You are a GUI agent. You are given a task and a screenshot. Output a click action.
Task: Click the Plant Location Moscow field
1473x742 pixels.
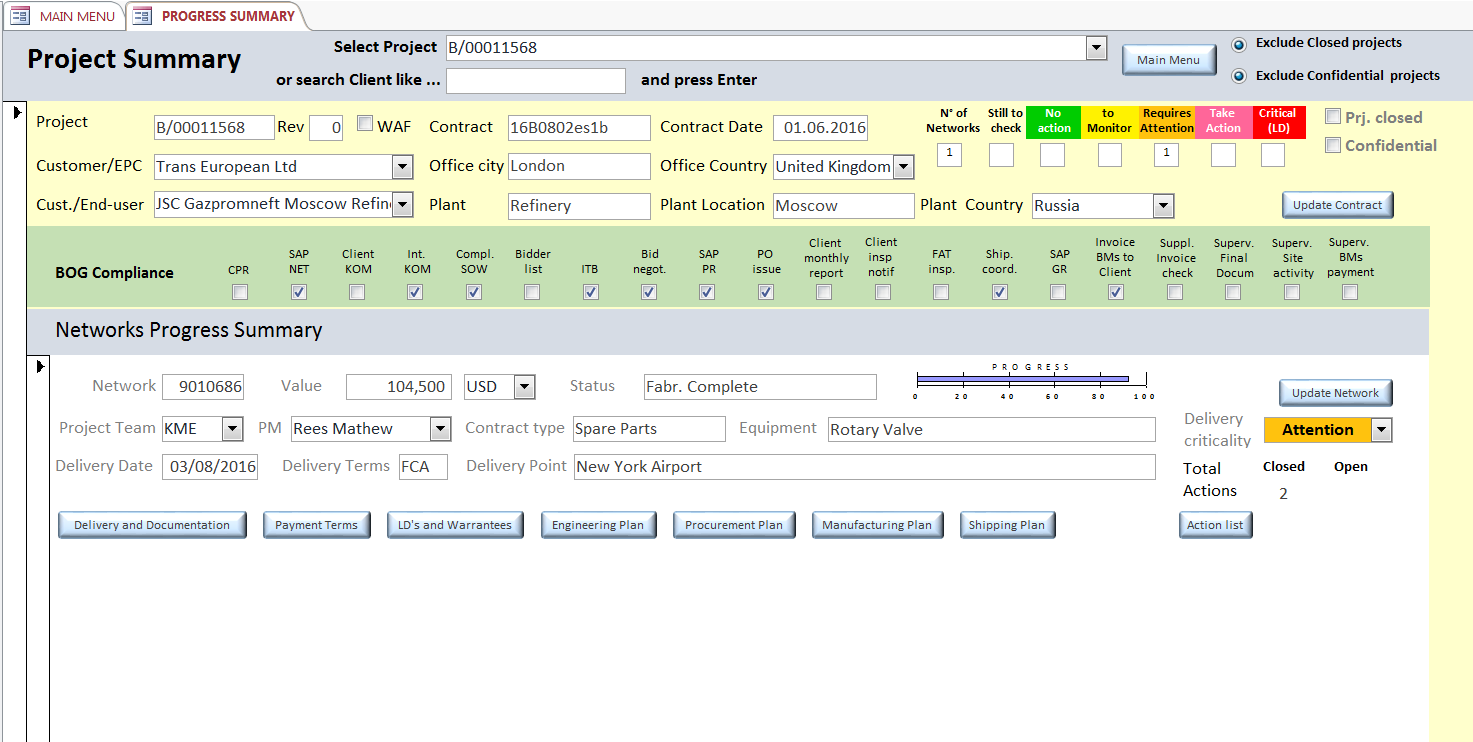pos(843,206)
